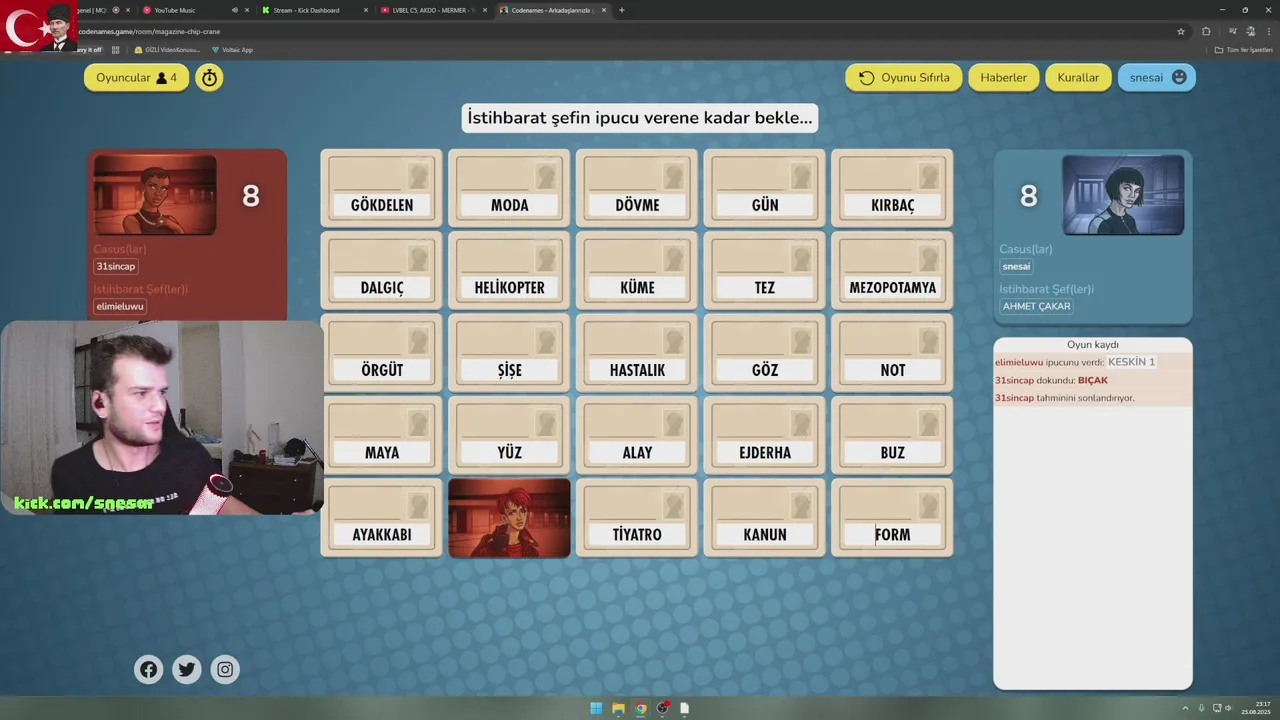Screen dimensions: 1280x720
Task: Bookmark page with star icon
Action: pyautogui.click(x=1181, y=31)
